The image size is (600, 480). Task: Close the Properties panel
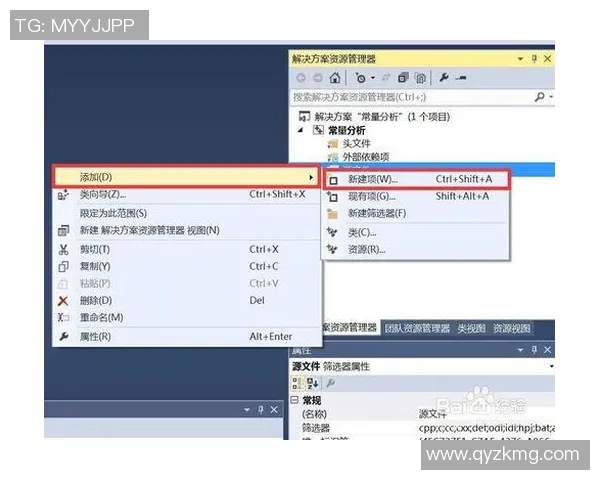click(548, 350)
